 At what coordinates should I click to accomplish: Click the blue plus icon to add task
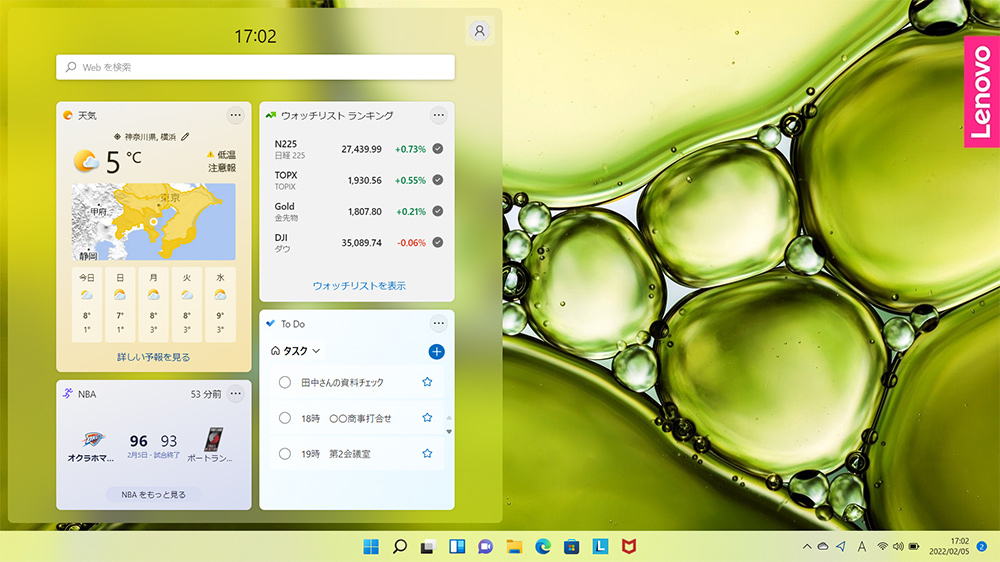(436, 351)
